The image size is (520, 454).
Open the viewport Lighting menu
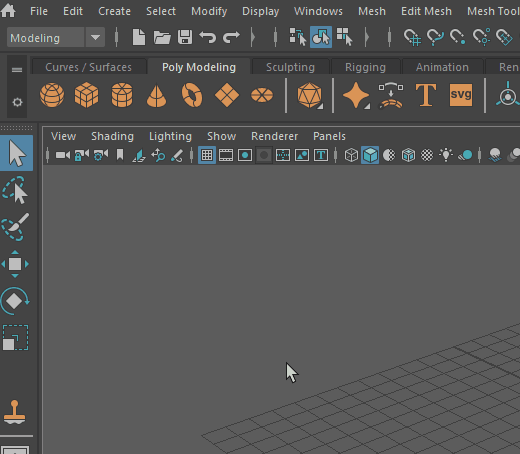[170, 136]
